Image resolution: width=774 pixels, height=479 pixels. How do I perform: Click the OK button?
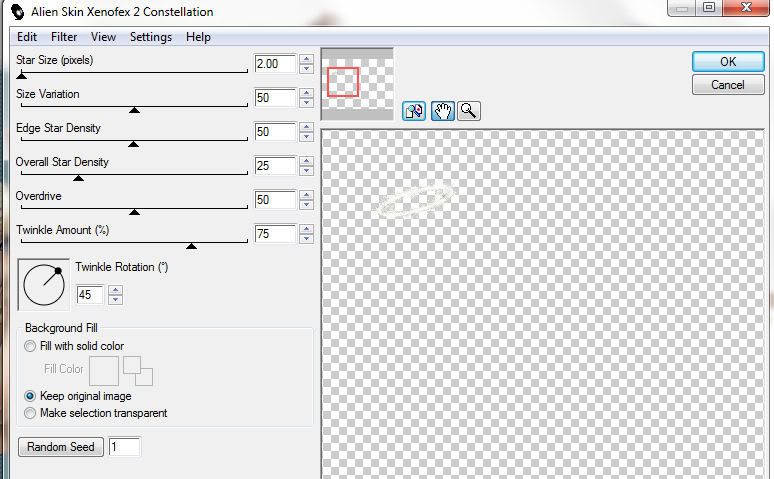click(728, 62)
